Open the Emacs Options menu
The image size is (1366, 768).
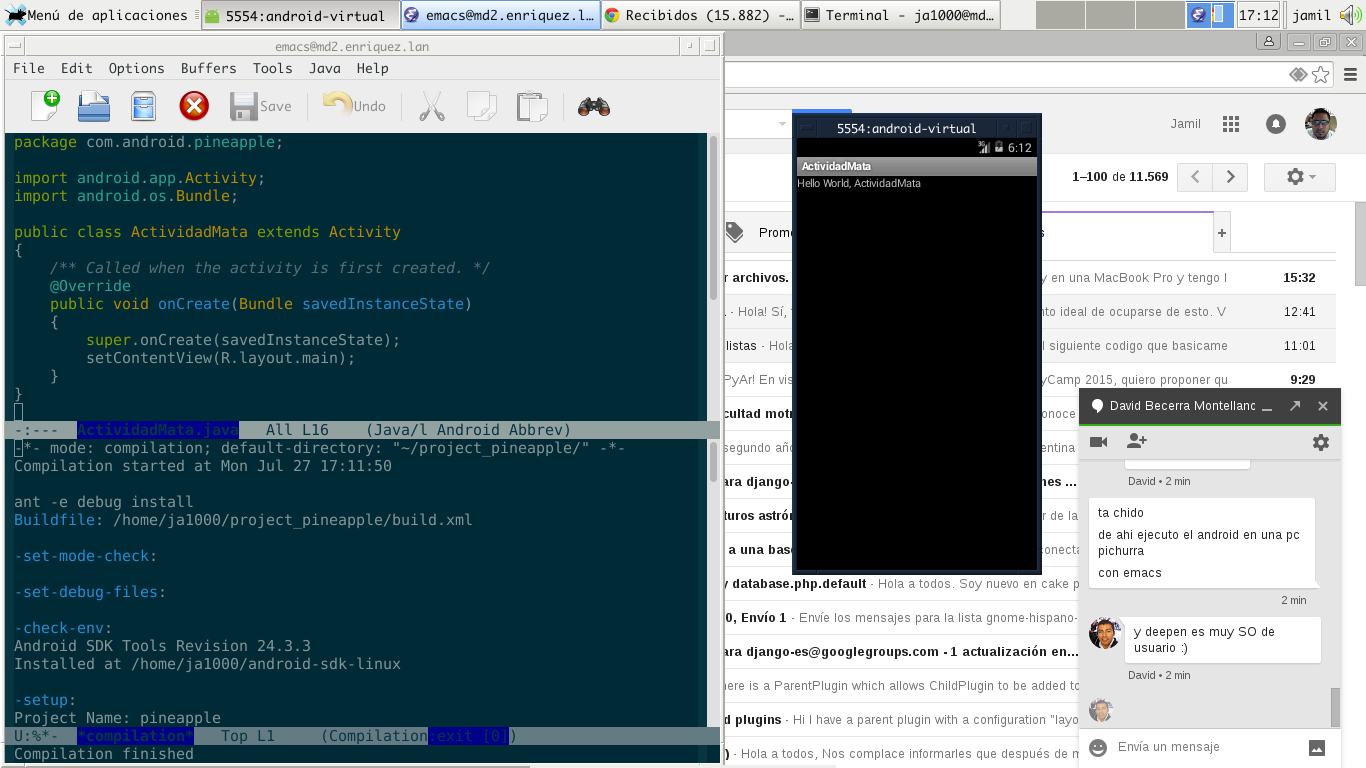[x=136, y=68]
